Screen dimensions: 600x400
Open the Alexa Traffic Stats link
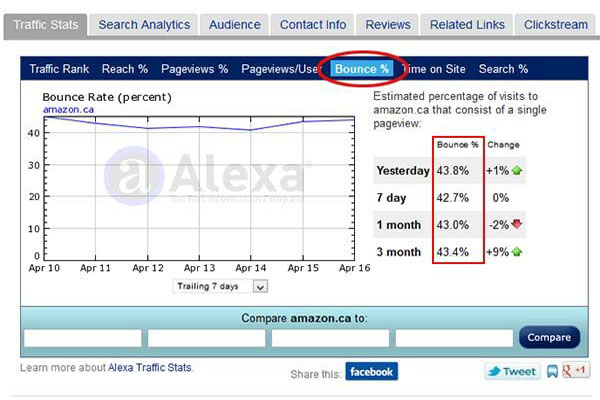coord(150,368)
